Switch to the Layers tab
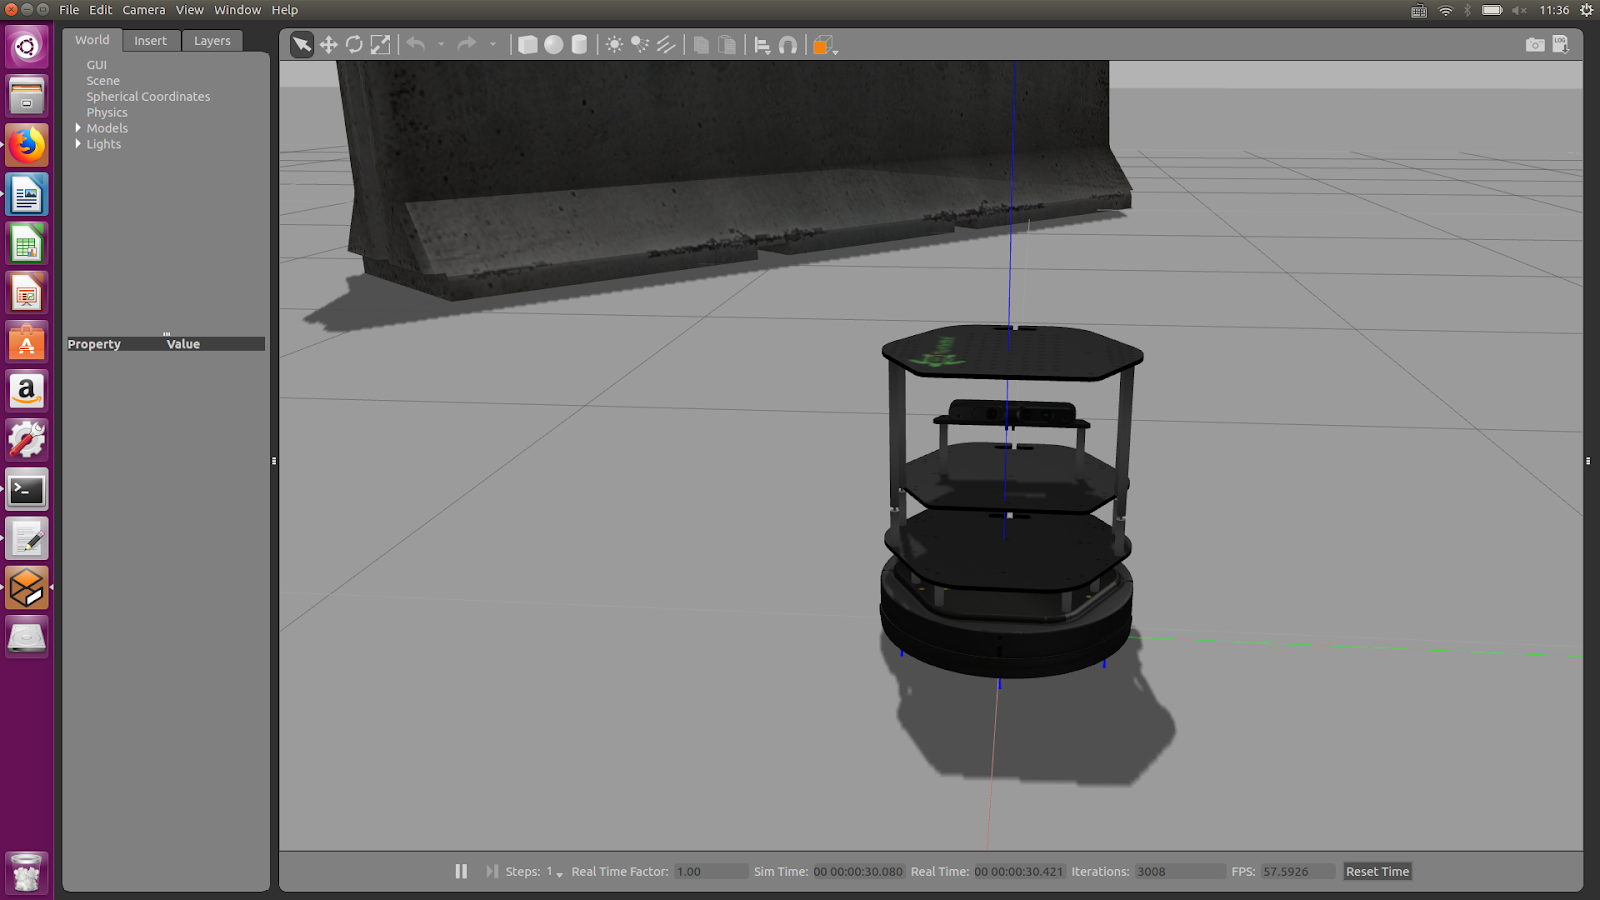 pos(212,41)
